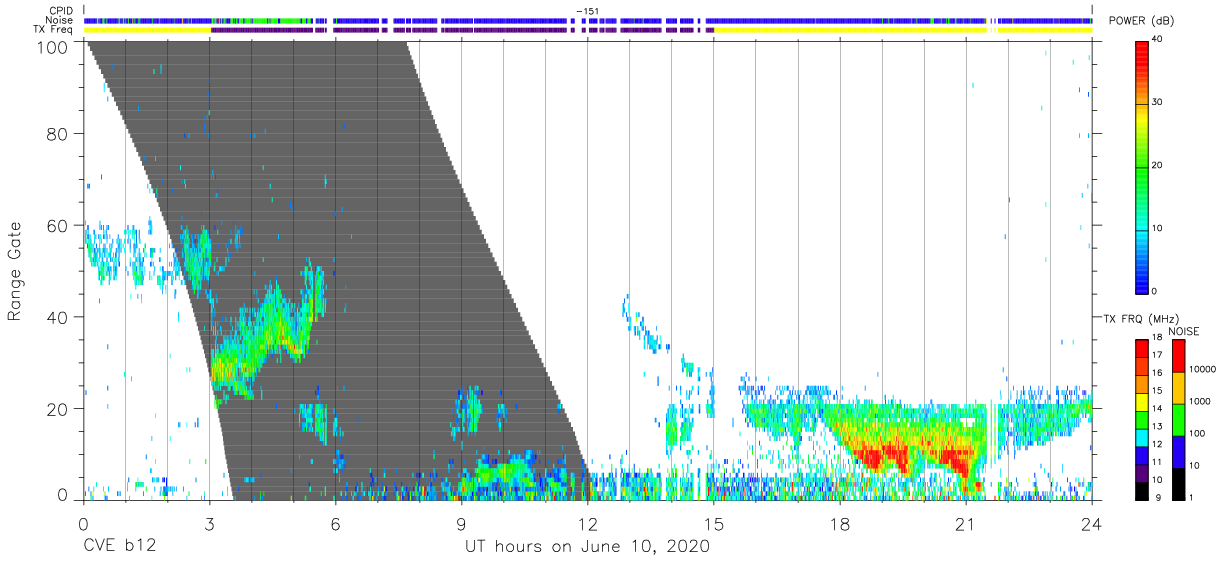Image resolution: width=1228 pixels, height=567 pixels.
Task: Click the green swatch in noise legend
Action: pyautogui.click(x=1178, y=419)
